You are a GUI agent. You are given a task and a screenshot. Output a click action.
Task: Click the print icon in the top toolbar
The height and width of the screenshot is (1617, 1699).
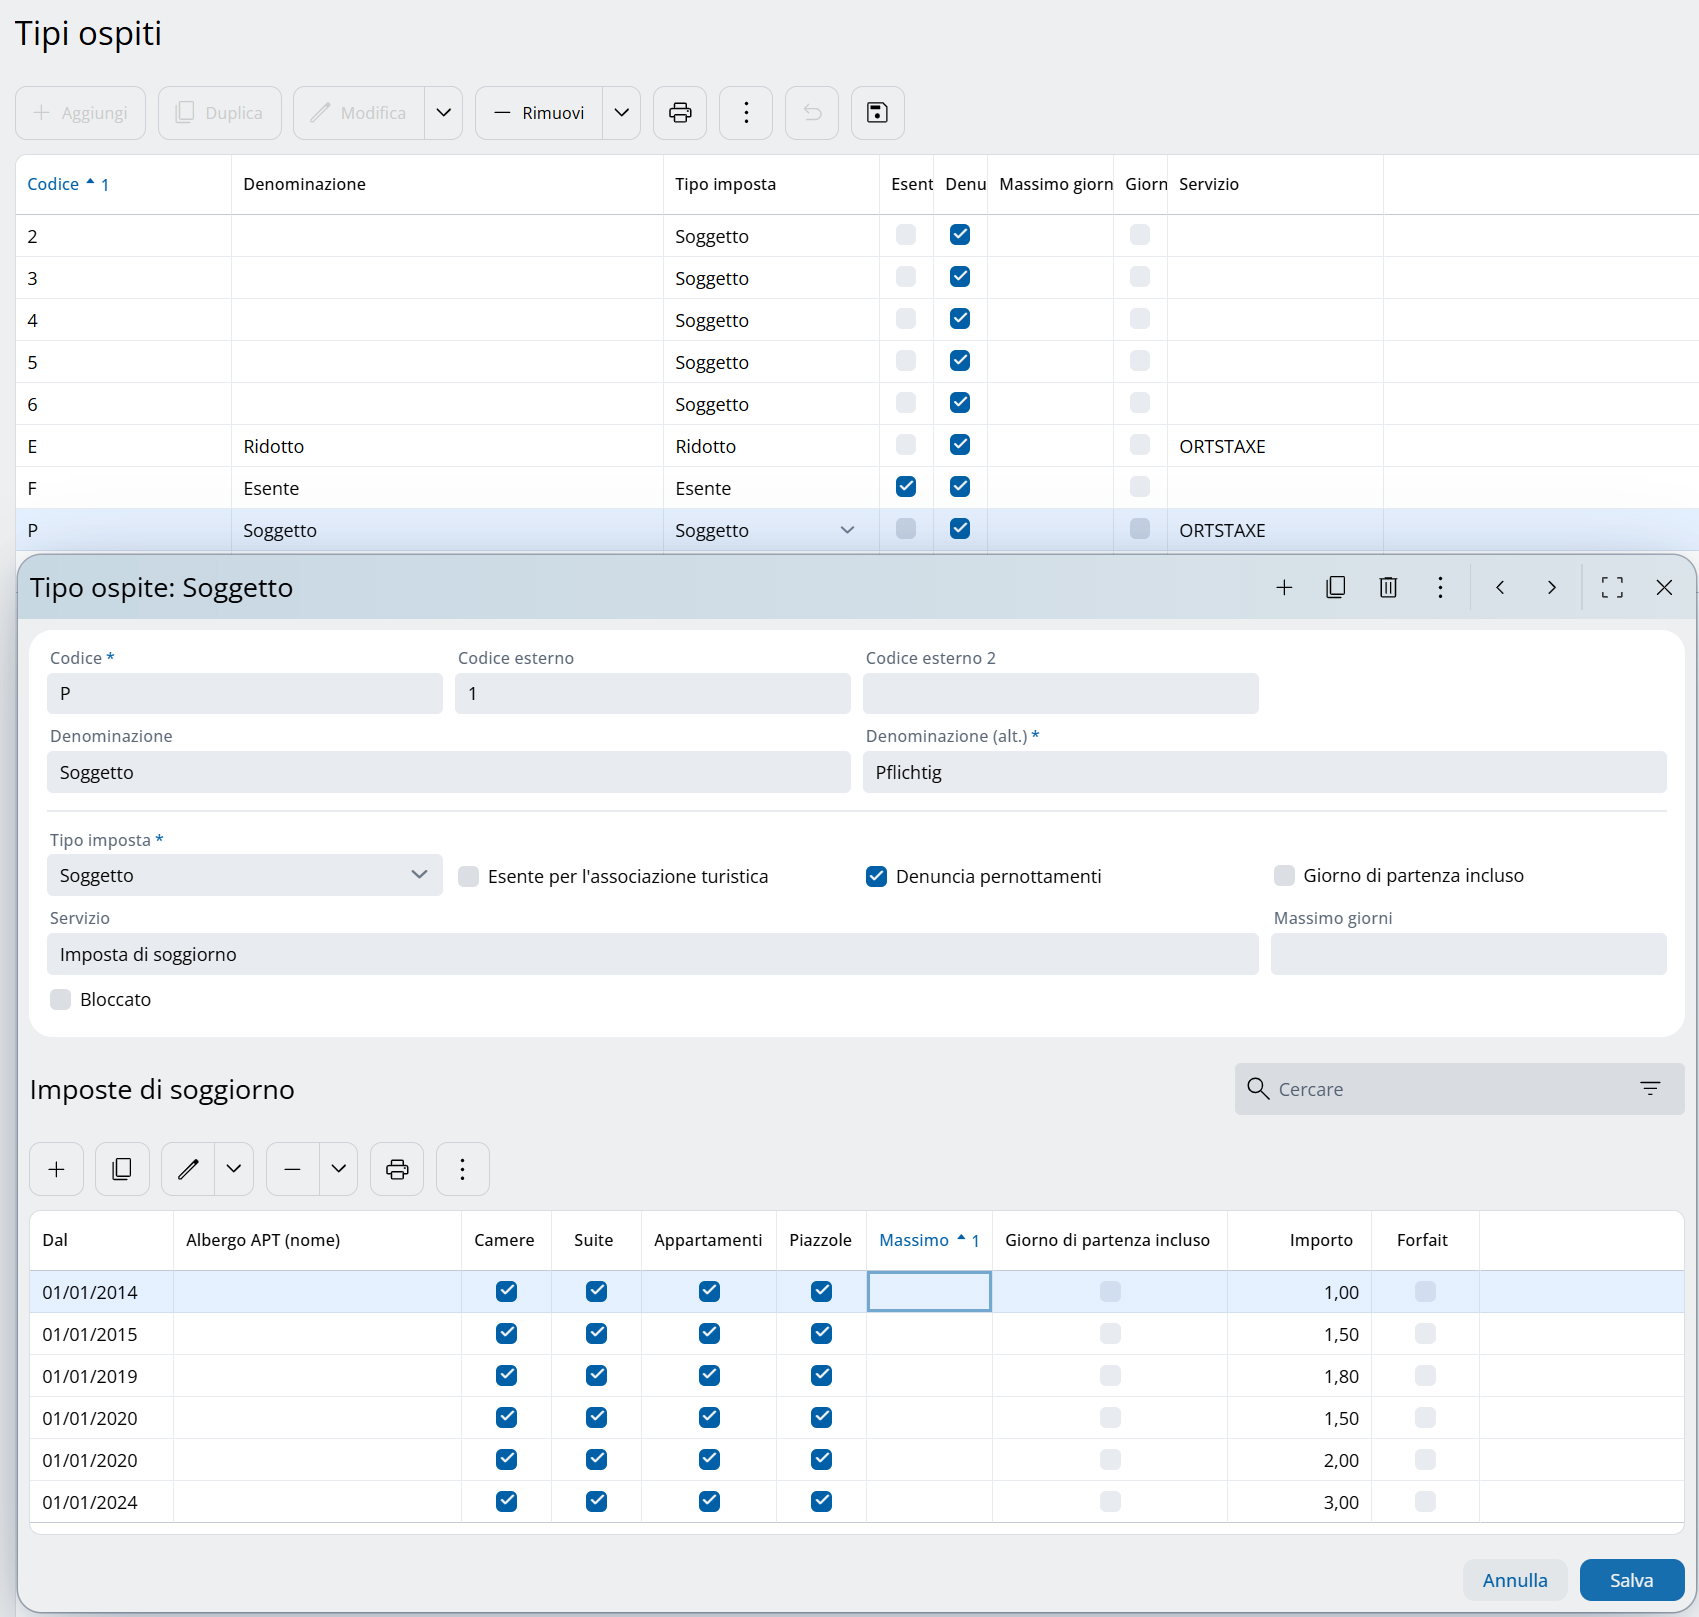click(680, 113)
